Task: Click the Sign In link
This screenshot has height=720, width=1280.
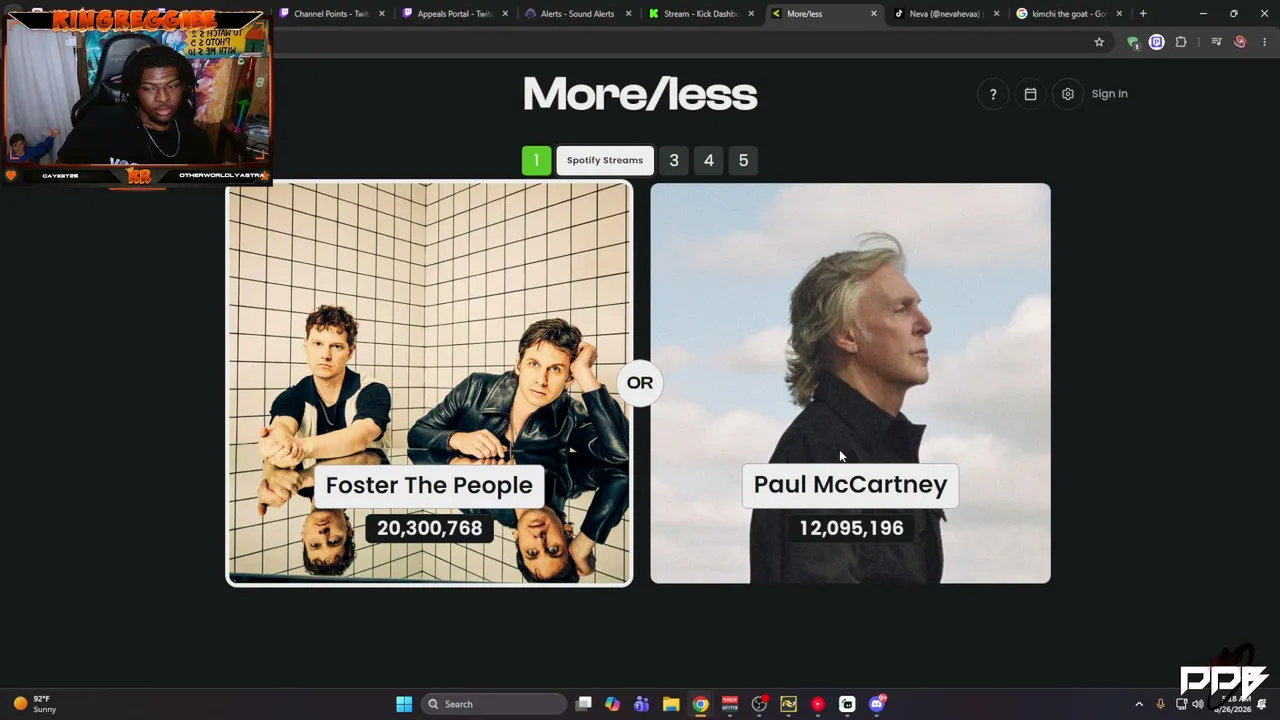Action: (x=1109, y=94)
